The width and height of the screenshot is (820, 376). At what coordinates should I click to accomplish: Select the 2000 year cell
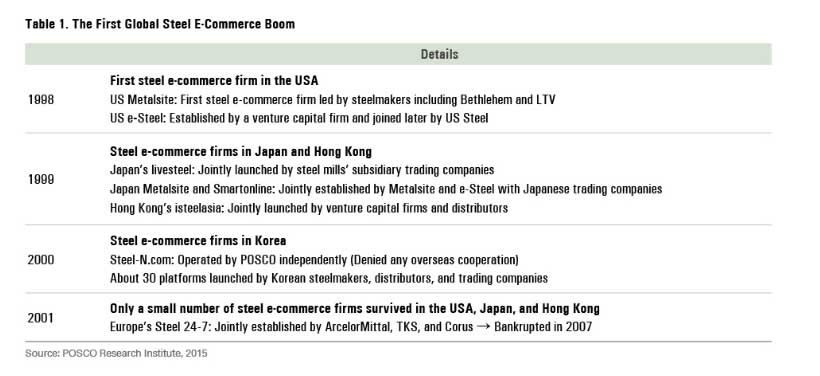[41, 259]
